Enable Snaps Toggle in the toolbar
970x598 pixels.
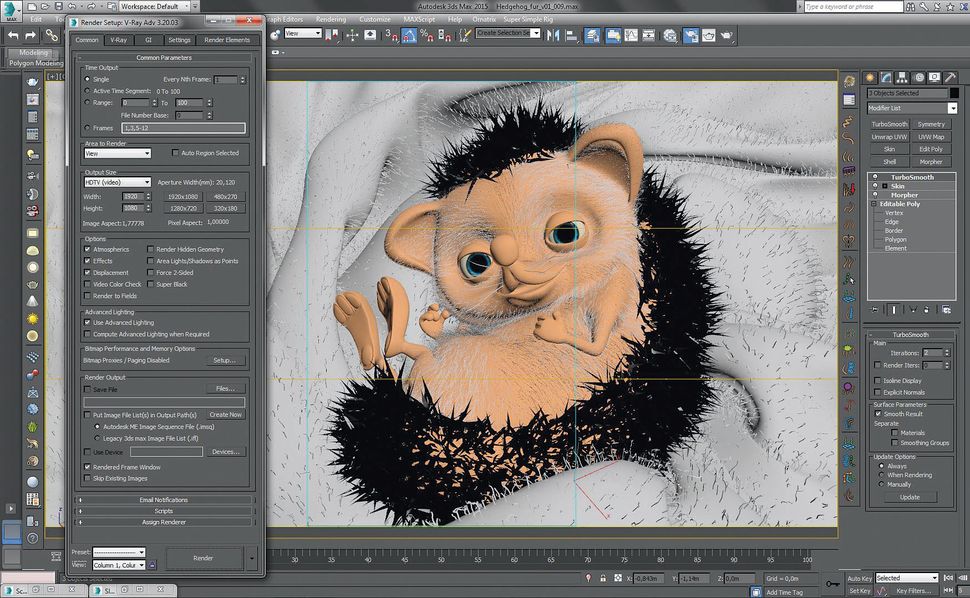pyautogui.click(x=389, y=37)
